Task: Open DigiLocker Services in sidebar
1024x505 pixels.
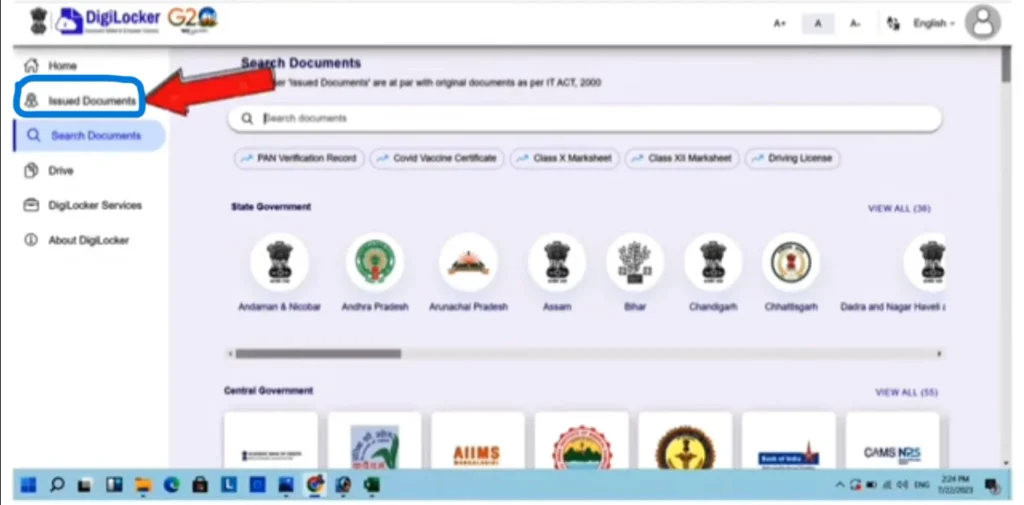Action: click(84, 205)
